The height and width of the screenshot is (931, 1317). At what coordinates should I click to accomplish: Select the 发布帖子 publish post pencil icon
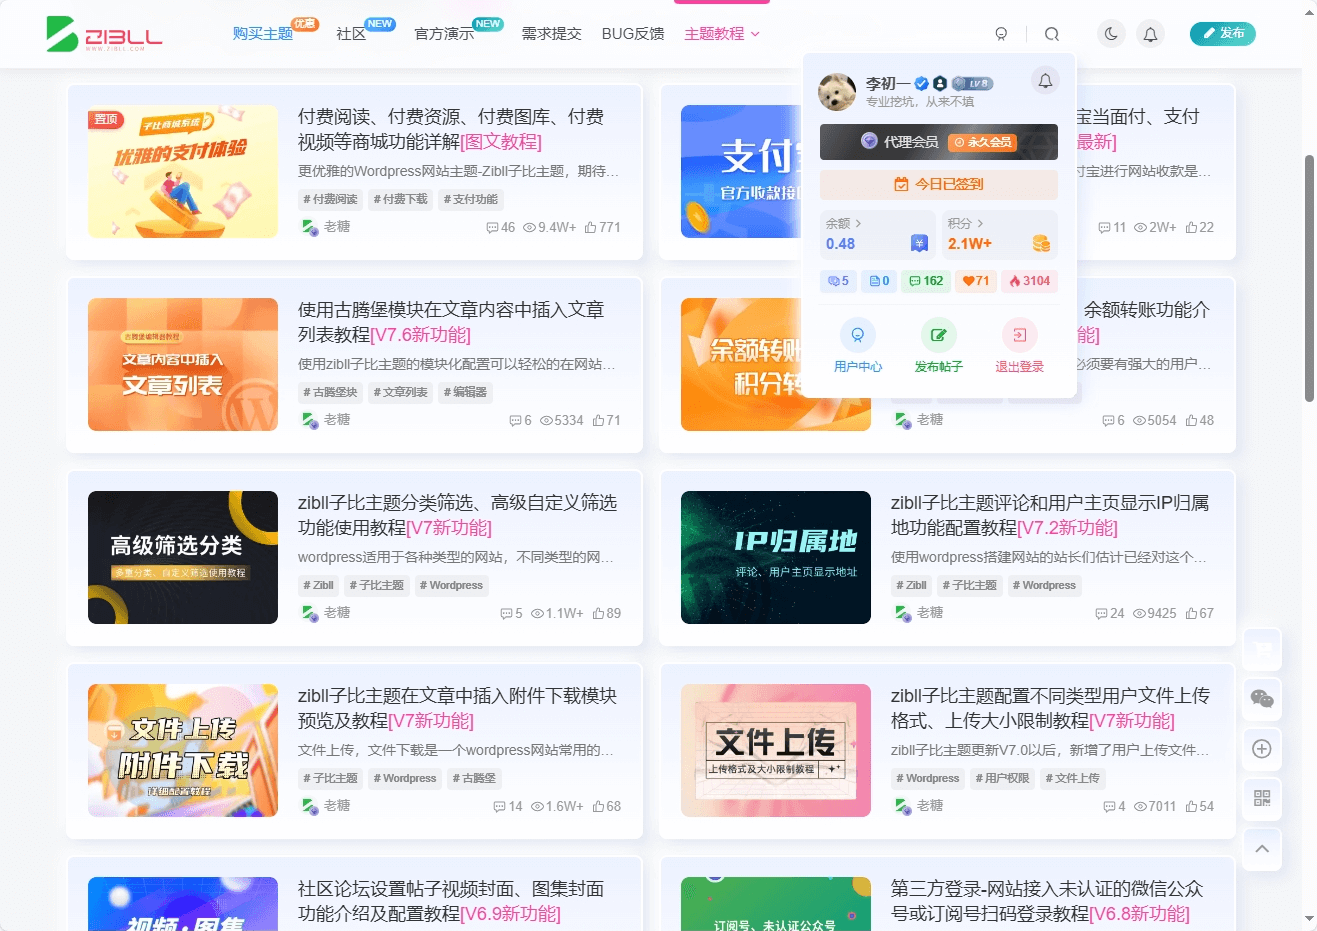pos(938,334)
